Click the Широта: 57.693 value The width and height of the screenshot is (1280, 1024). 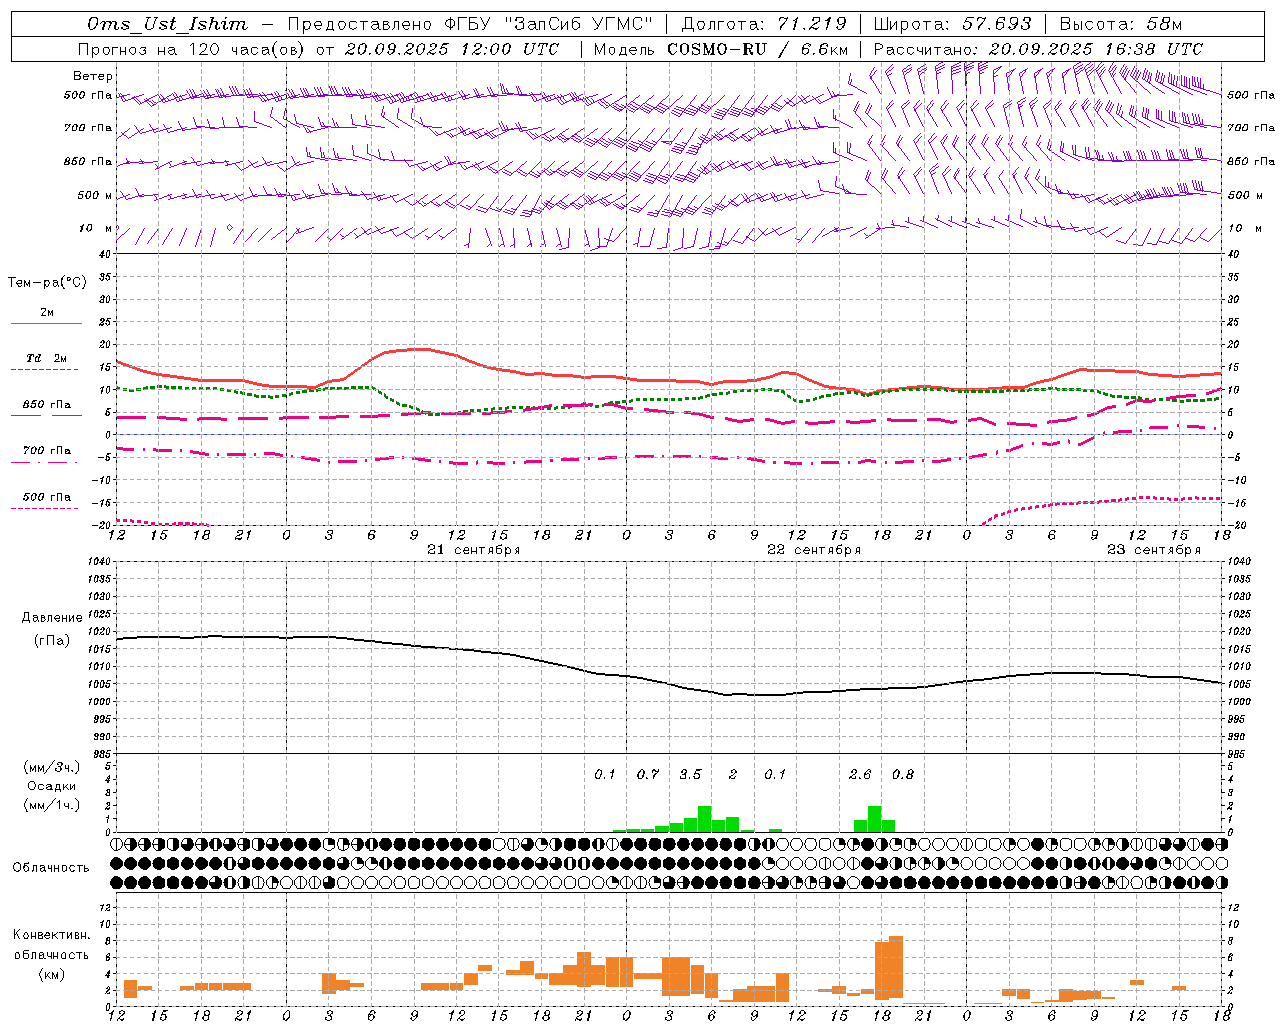(x=952, y=24)
